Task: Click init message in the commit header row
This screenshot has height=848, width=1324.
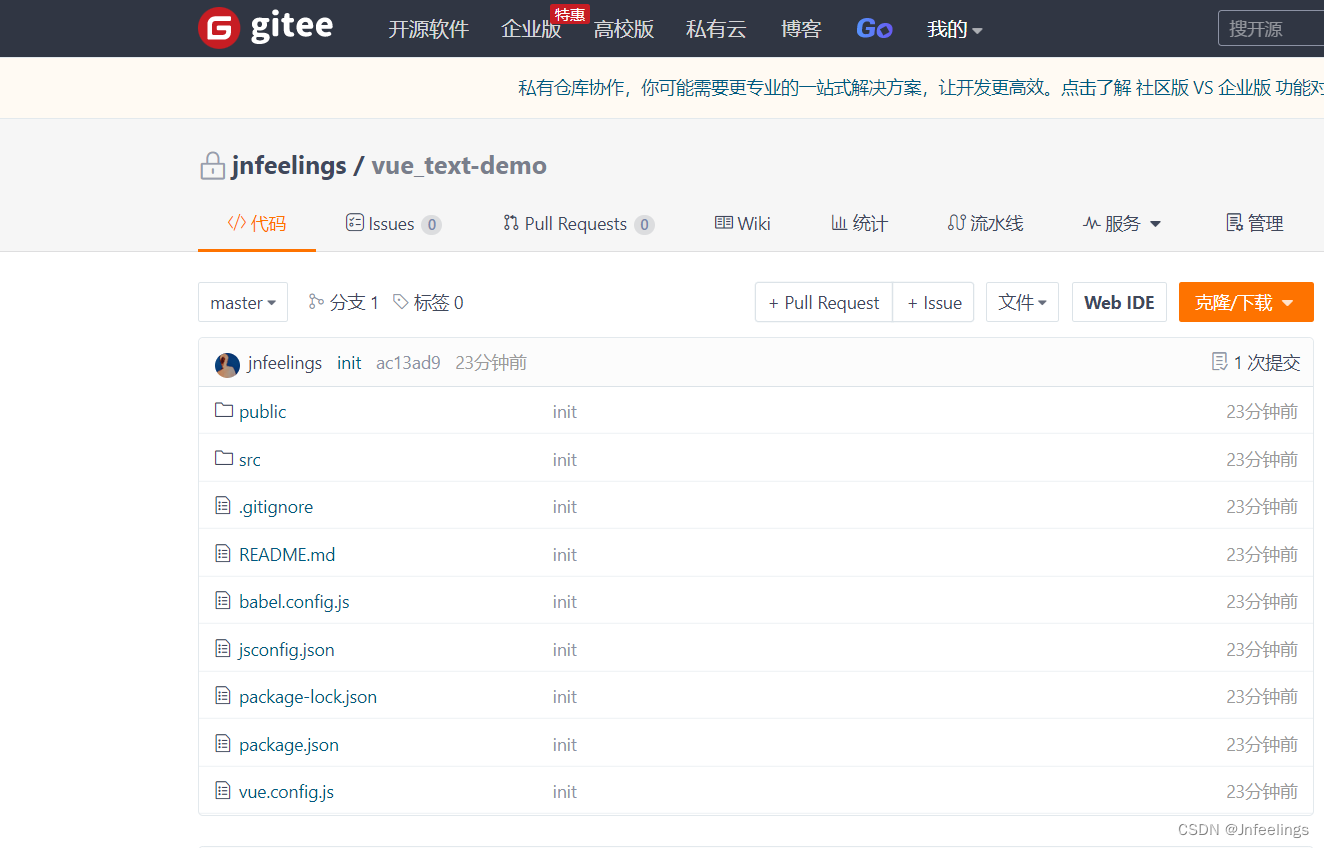Action: (349, 363)
